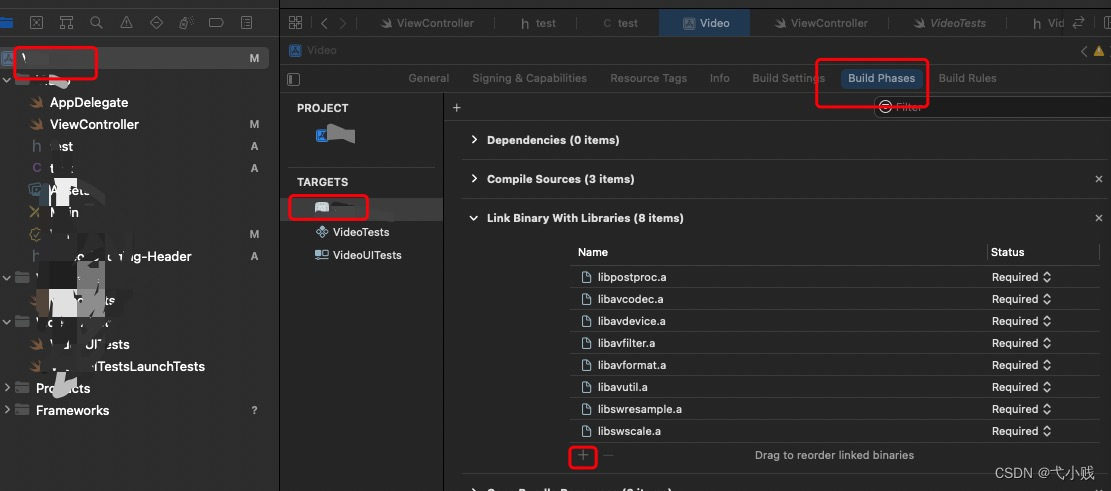Switch to the Build Rules tab
Viewport: 1111px width, 491px height.
point(967,79)
